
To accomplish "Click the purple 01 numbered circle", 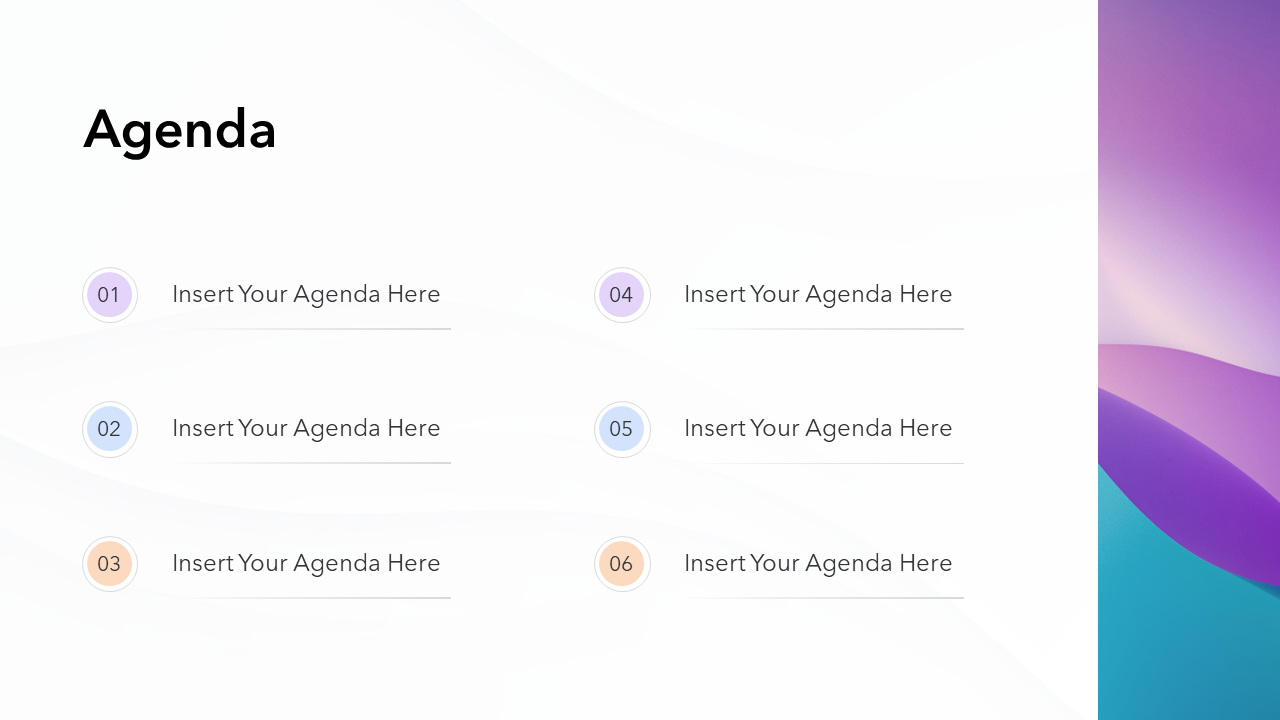I will (109, 295).
